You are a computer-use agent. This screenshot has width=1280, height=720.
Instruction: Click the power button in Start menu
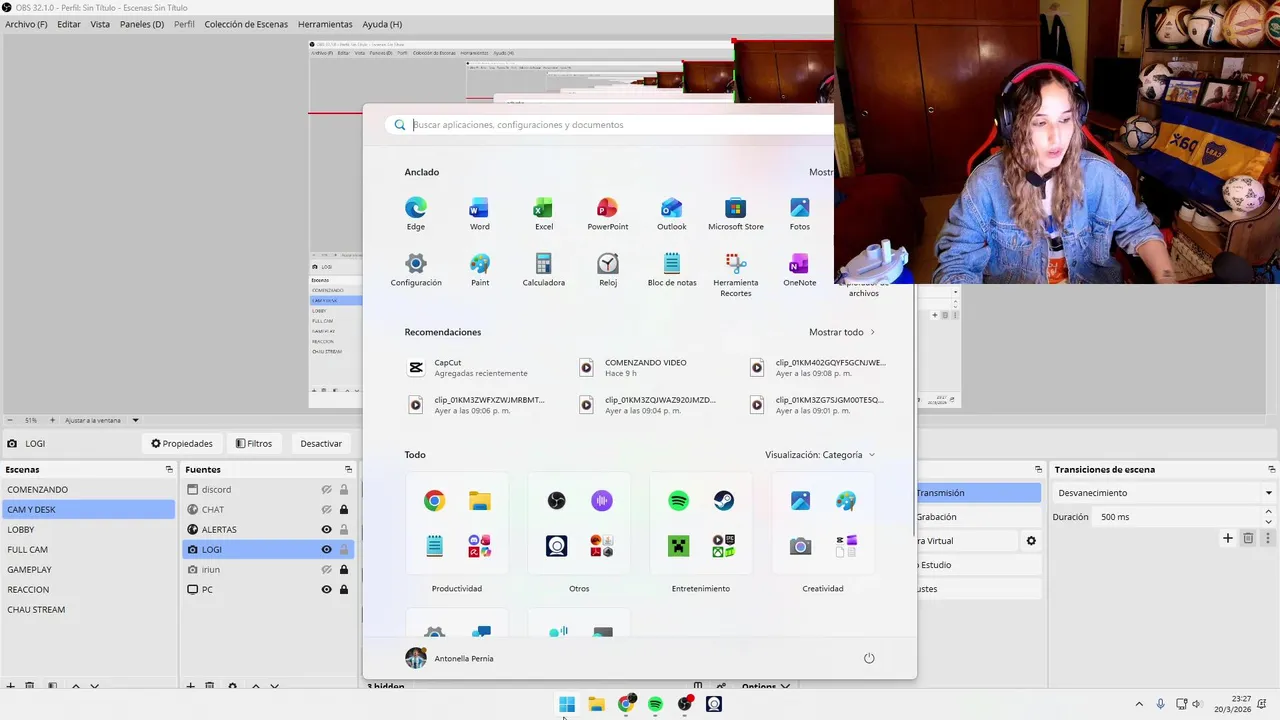tap(869, 658)
